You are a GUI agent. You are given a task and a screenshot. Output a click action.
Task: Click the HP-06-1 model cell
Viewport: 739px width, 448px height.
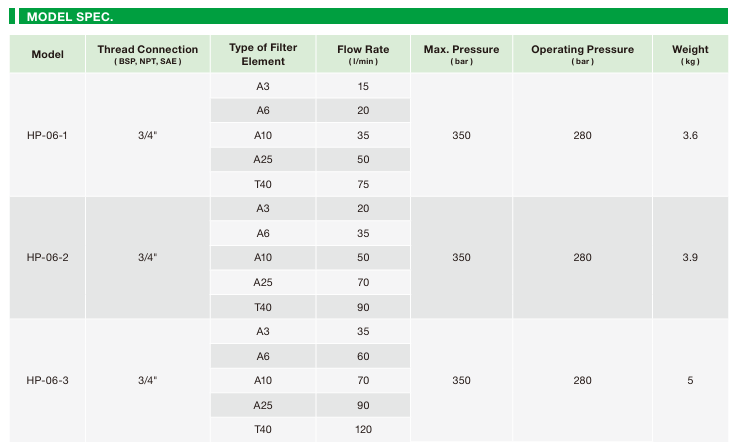[x=48, y=135]
